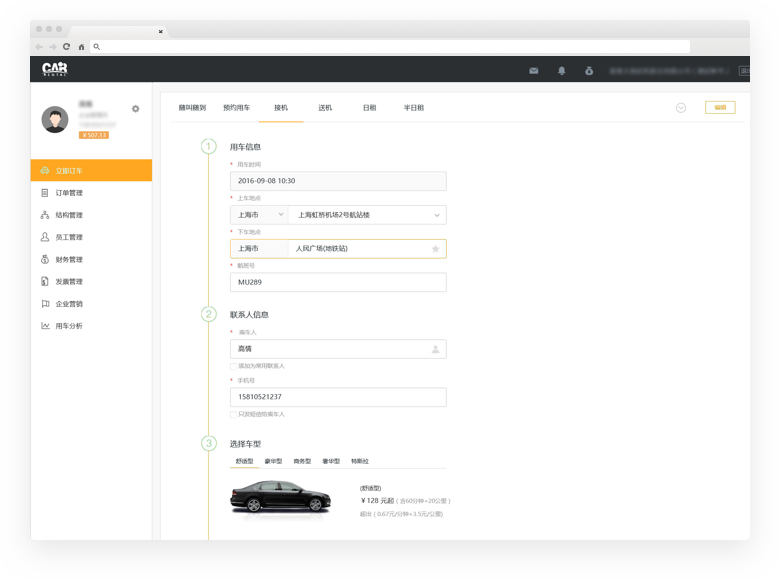The height and width of the screenshot is (580, 780).
Task: Check the 添加为常用联系人 checkbox
Action: tap(233, 366)
